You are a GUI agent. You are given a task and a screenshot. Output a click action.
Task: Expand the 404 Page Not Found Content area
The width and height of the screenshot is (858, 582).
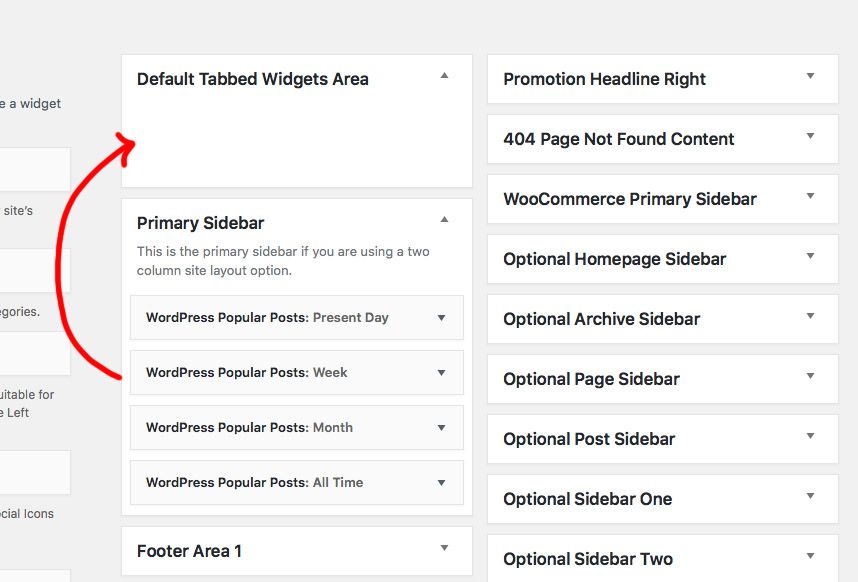click(811, 138)
